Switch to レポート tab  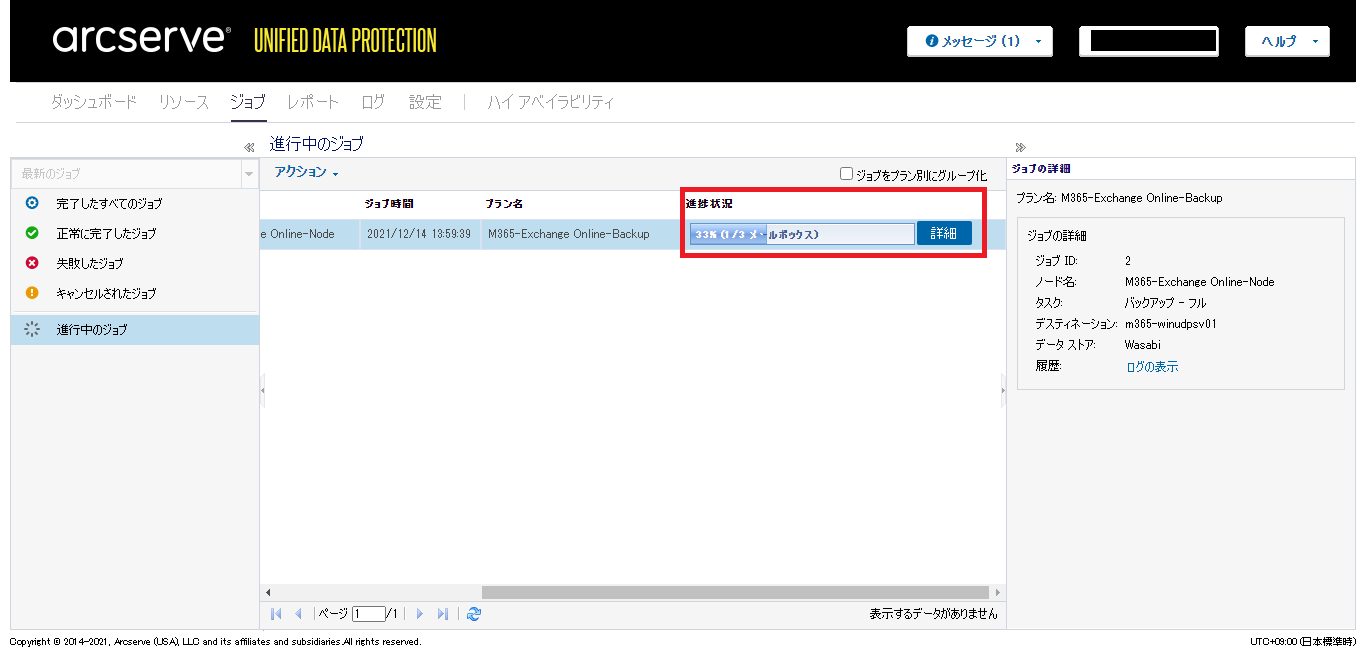(313, 102)
